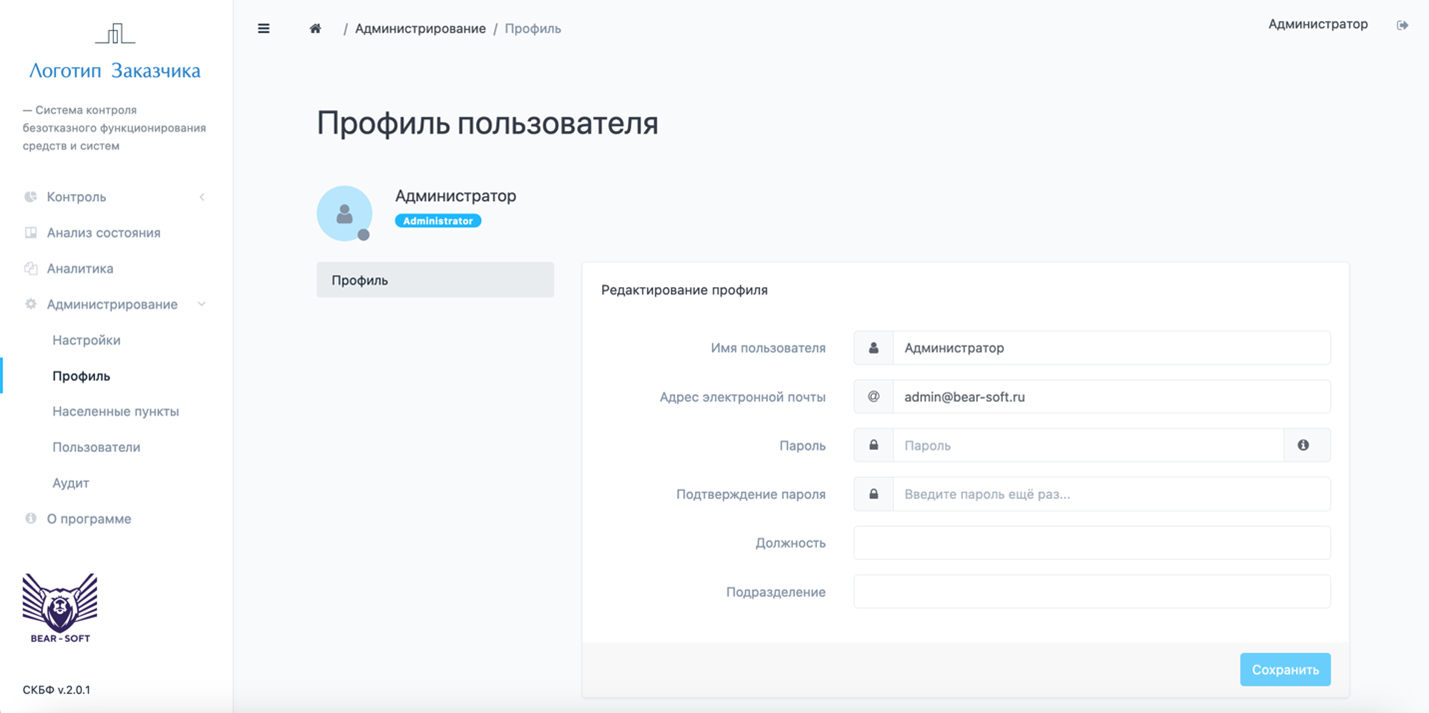Click the Должность input field
Viewport: 1429px width, 713px height.
click(1090, 542)
